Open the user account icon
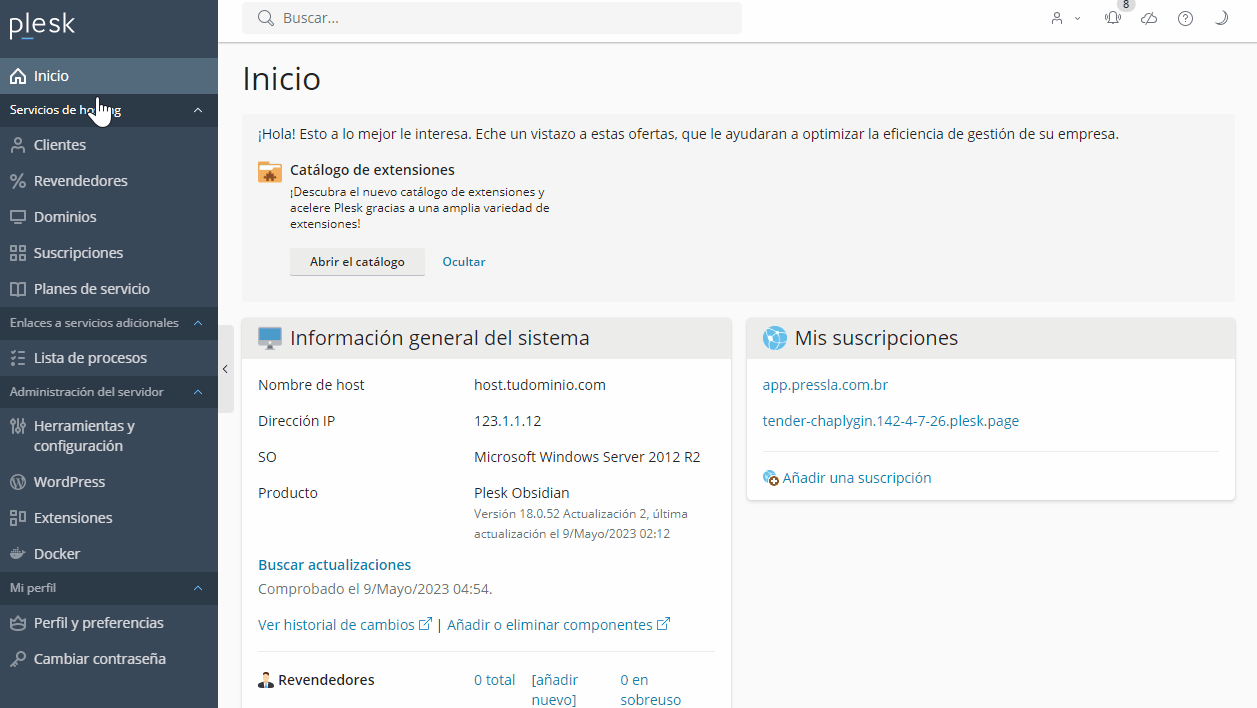Screen dimensions: 1257x708 [x=1057, y=18]
